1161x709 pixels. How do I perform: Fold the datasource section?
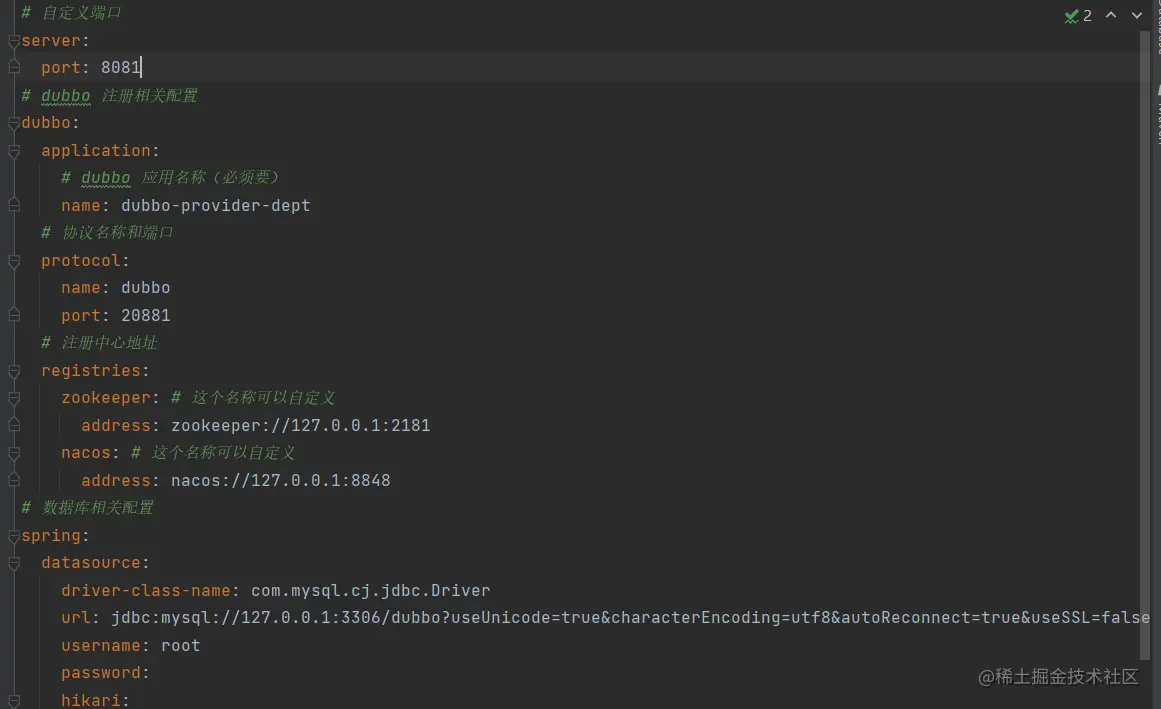(14, 563)
